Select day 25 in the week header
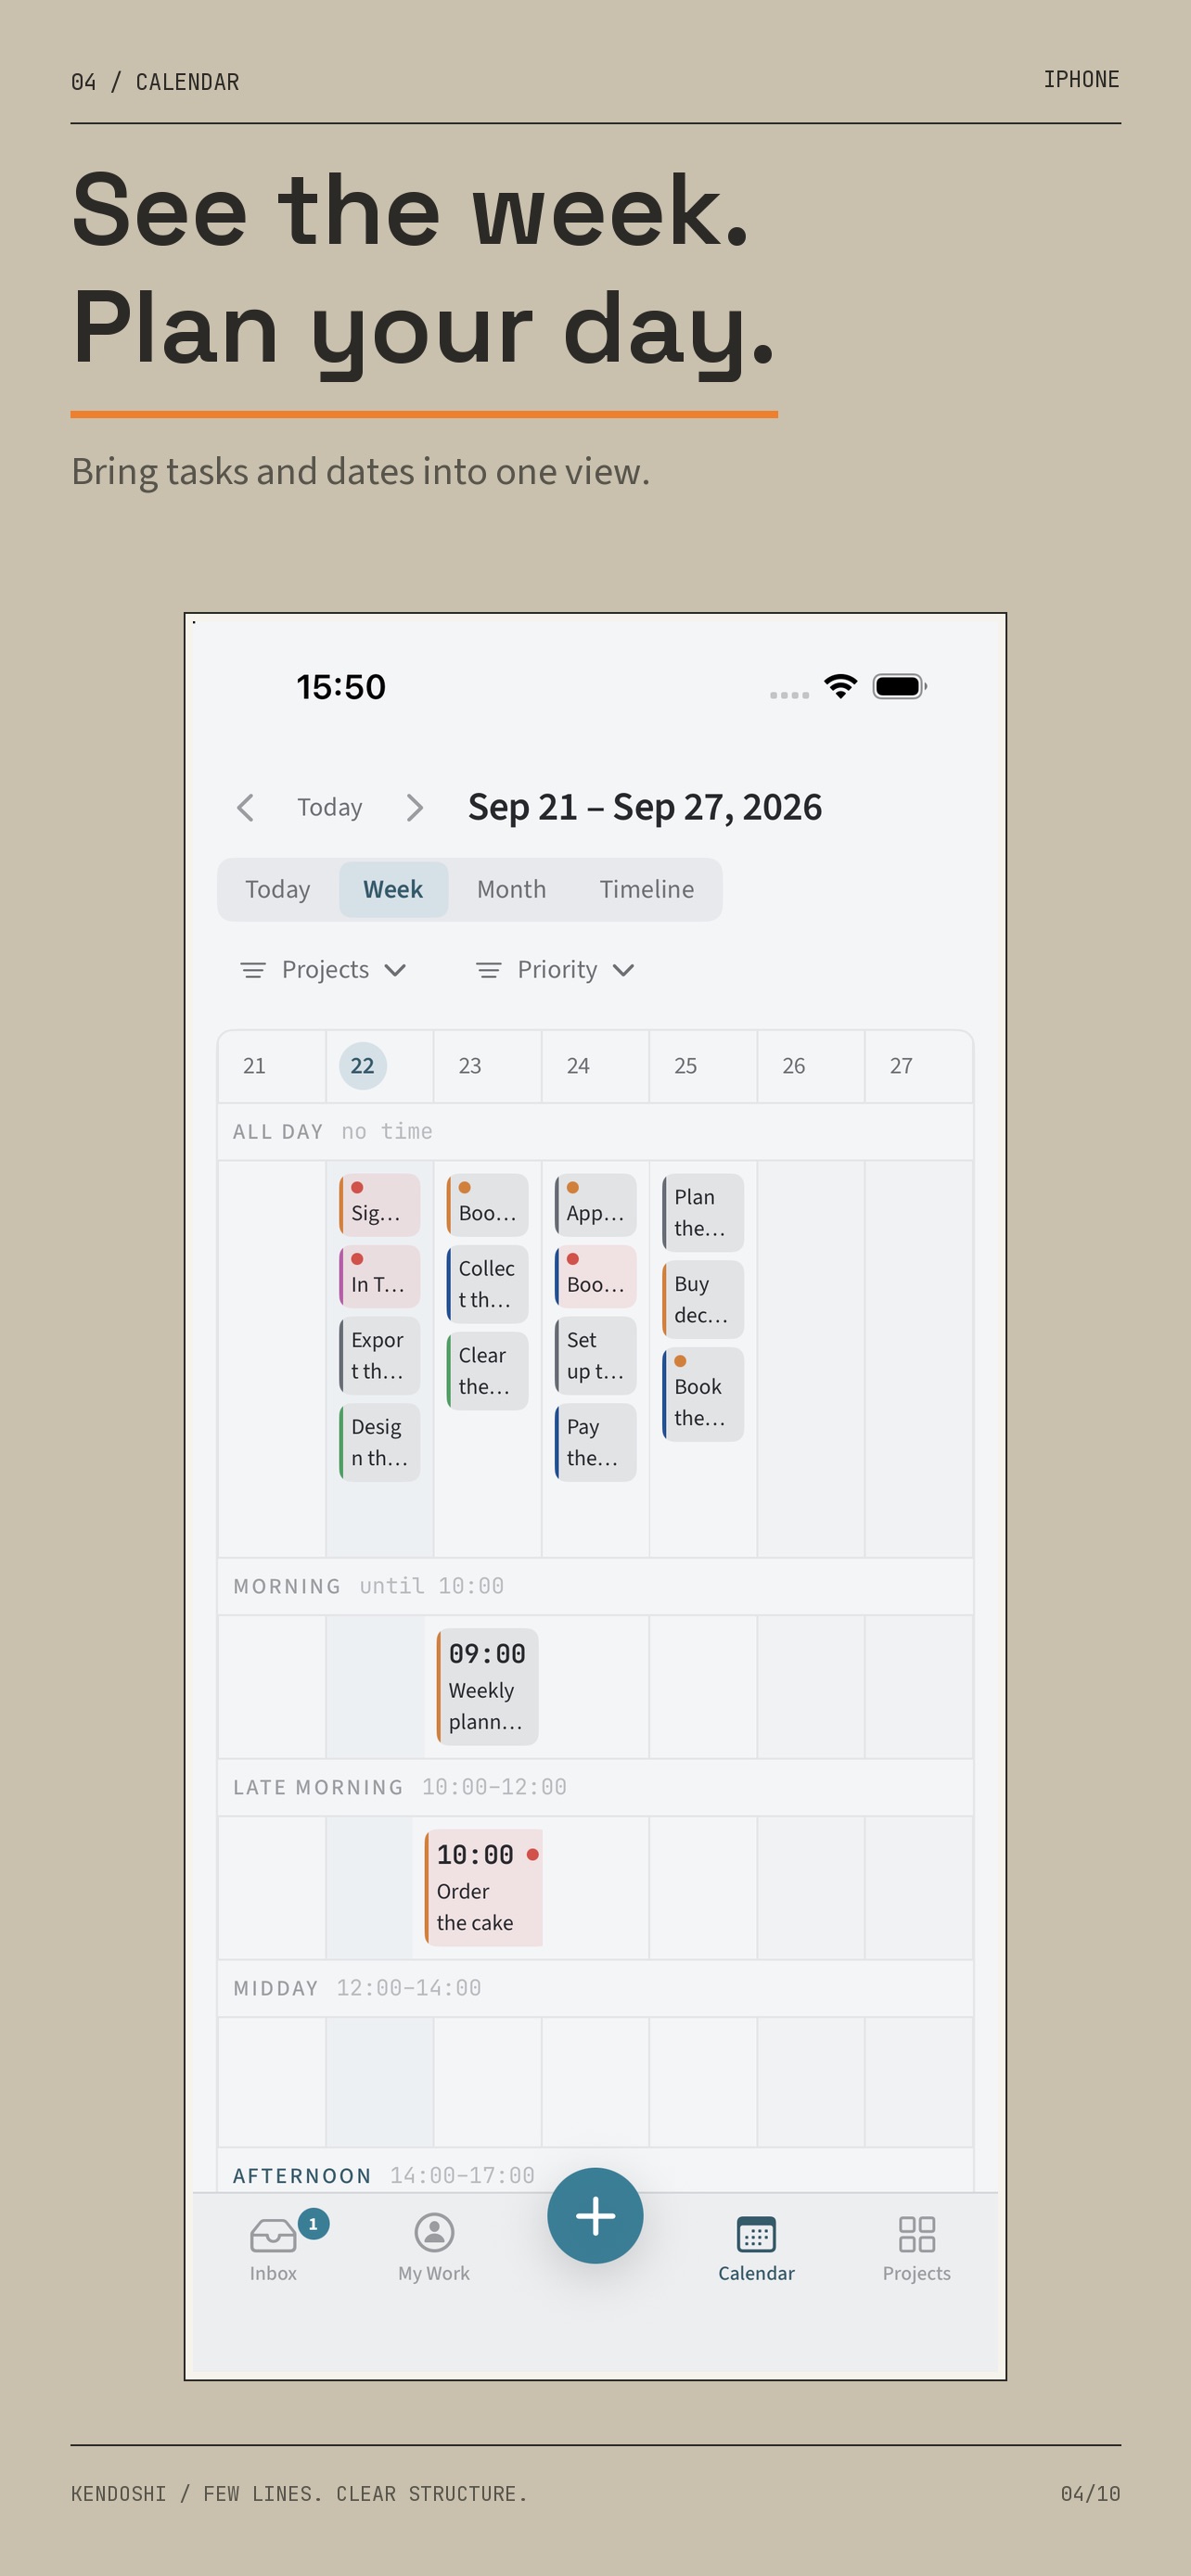Image resolution: width=1191 pixels, height=2576 pixels. 685,1065
